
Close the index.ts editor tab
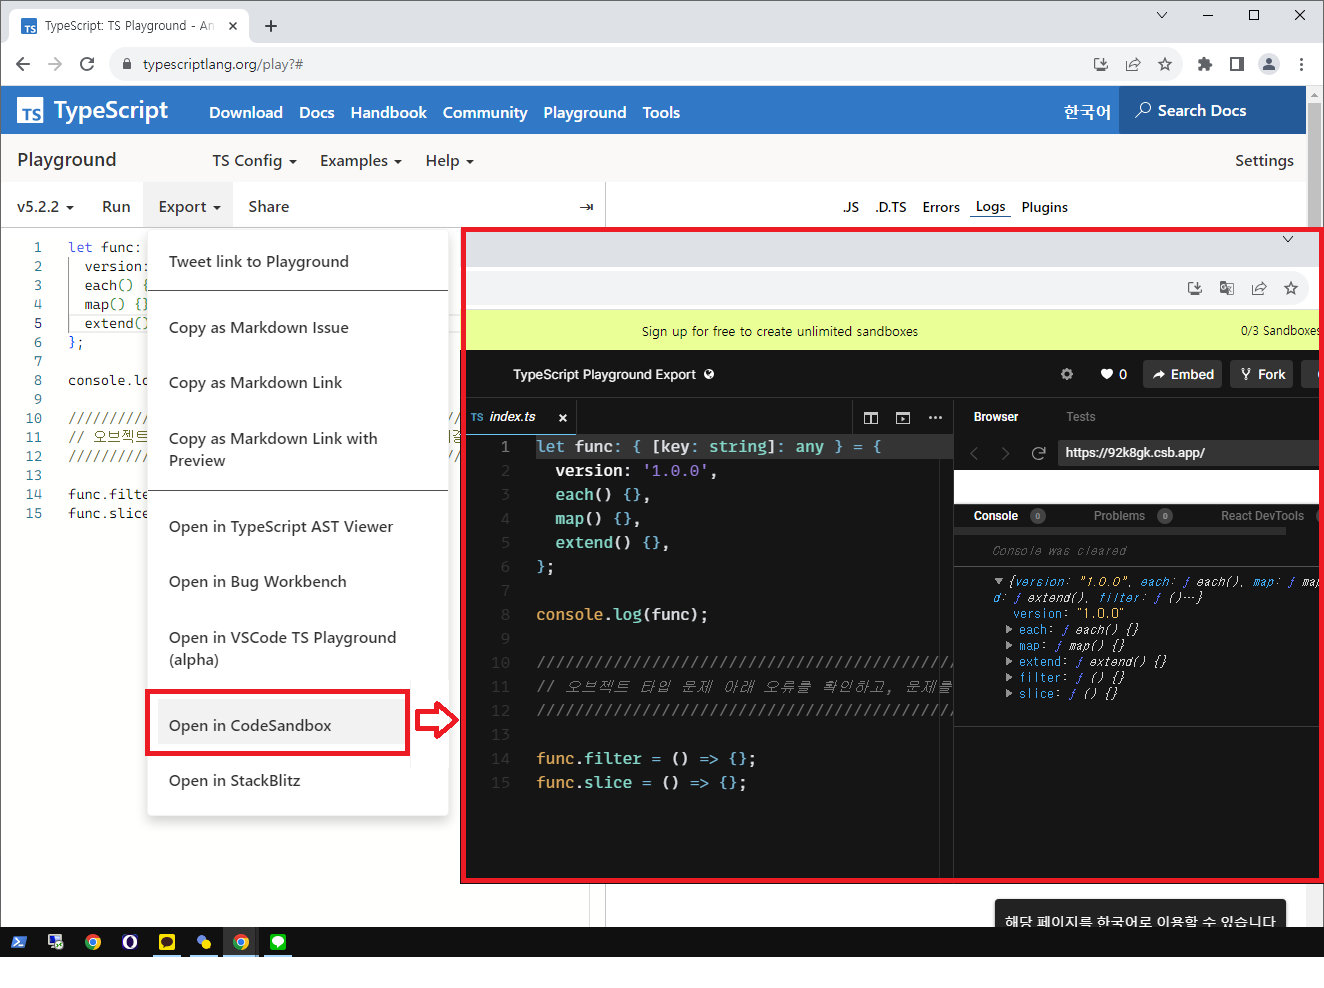point(563,418)
